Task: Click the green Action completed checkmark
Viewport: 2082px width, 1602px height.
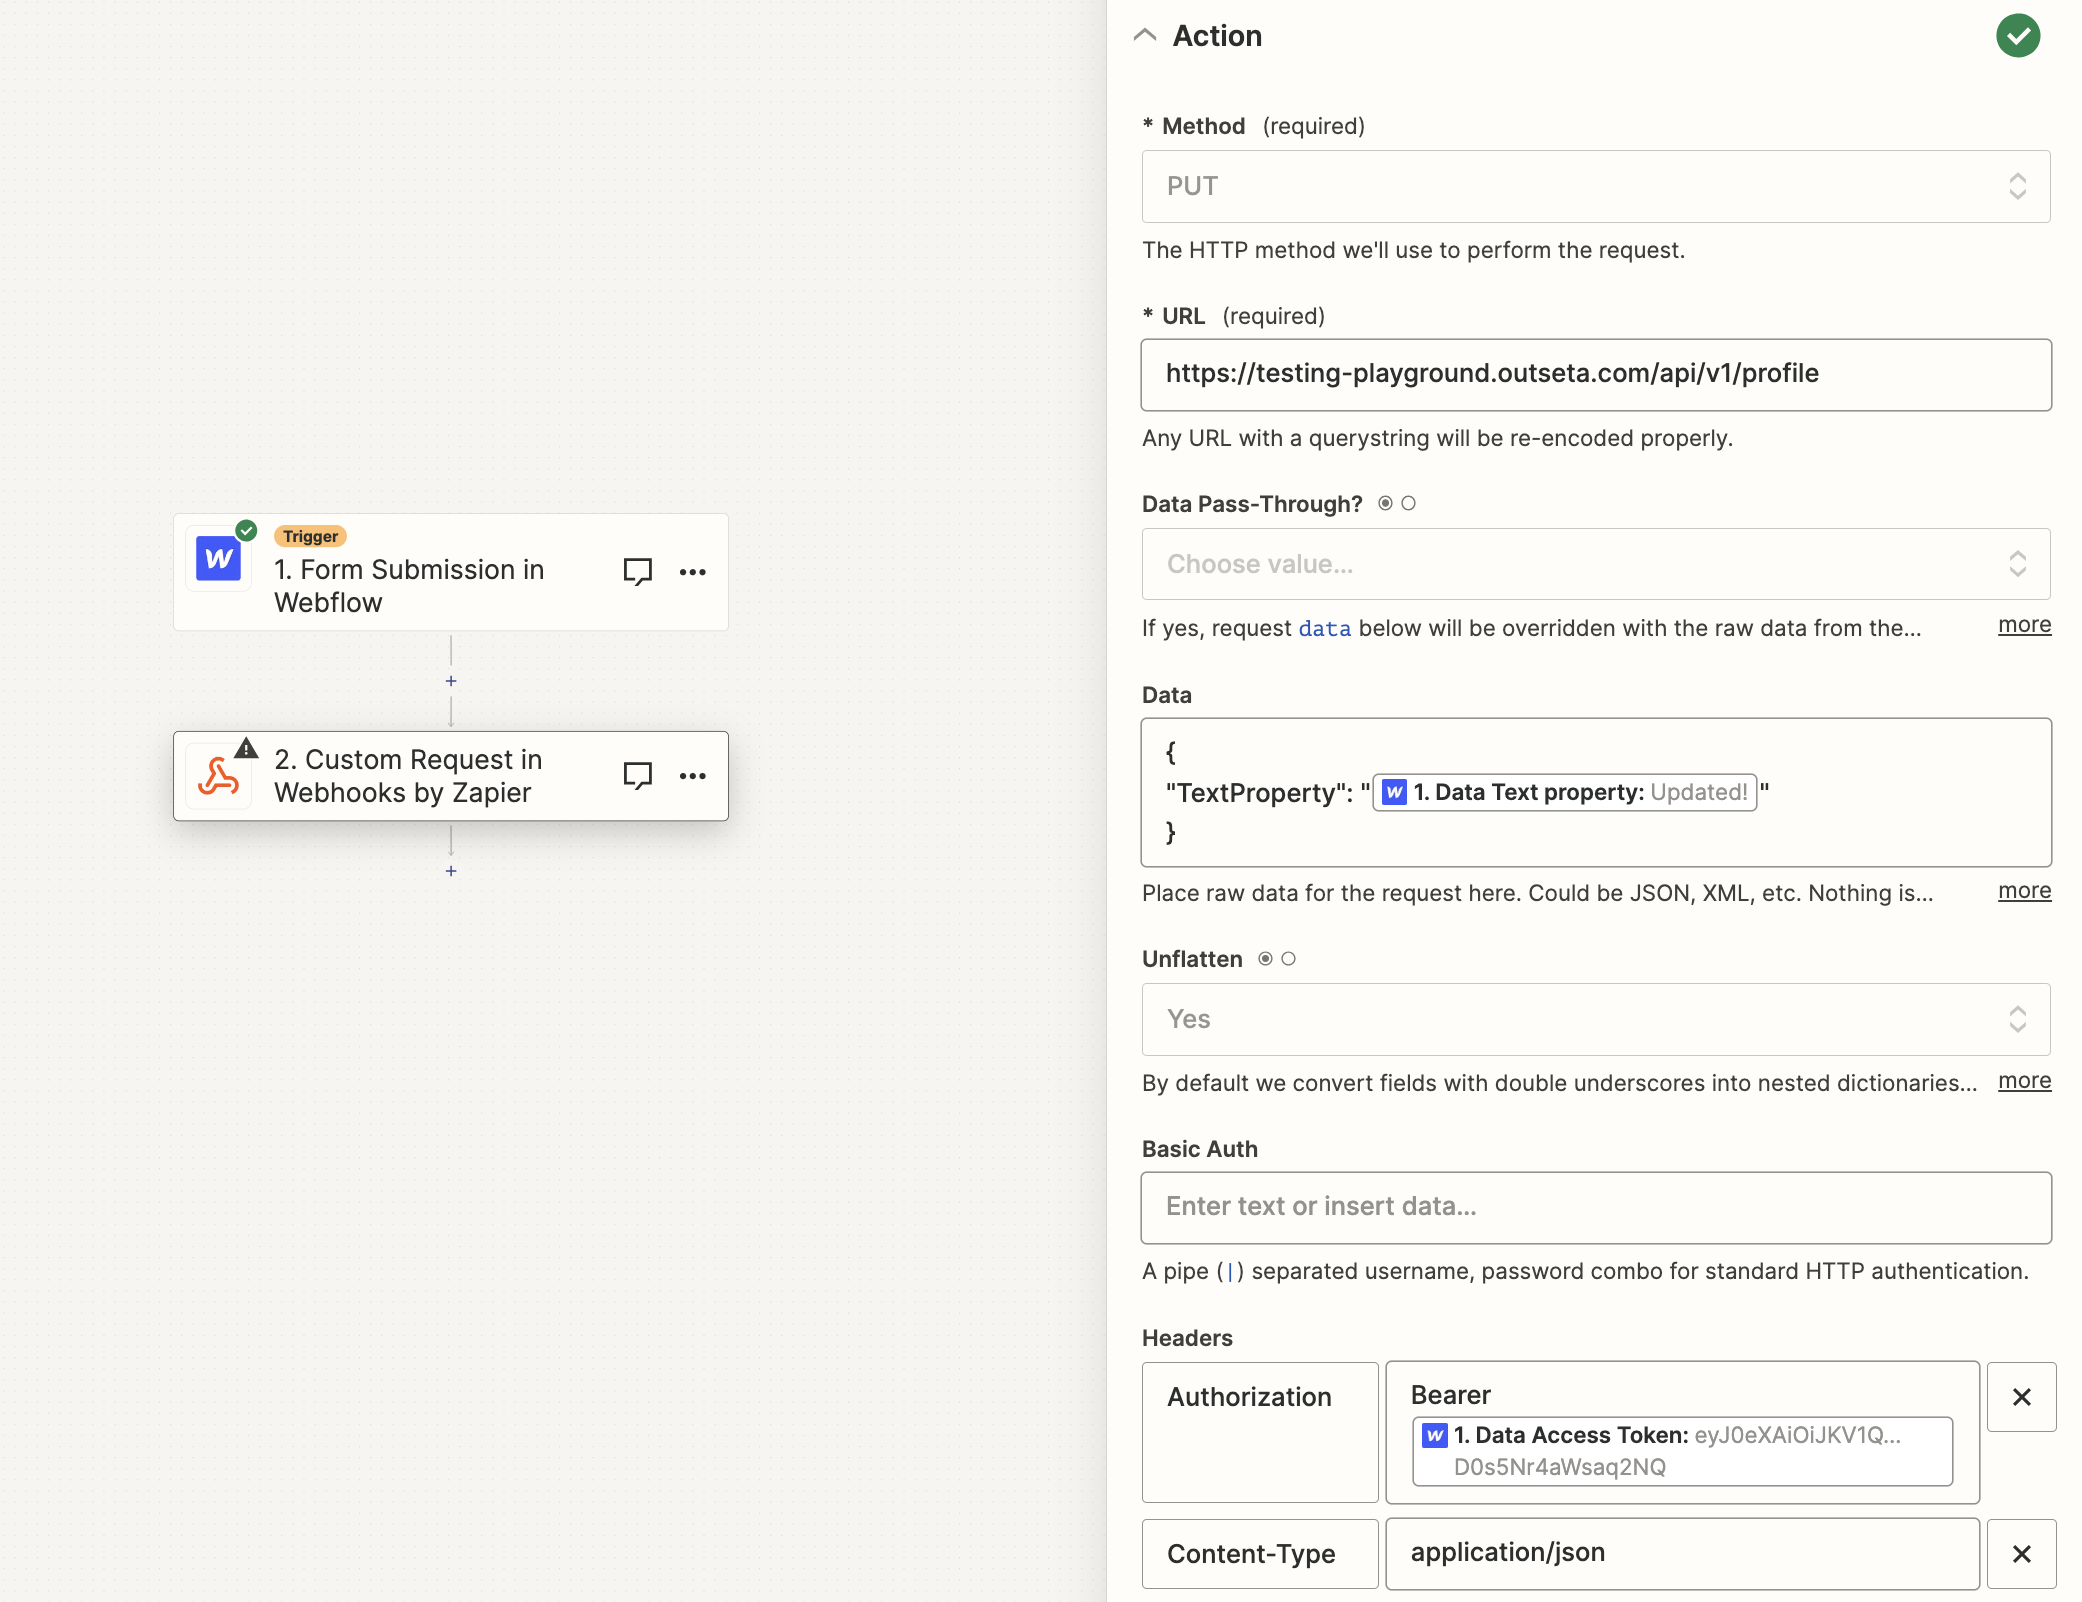Action: (x=2018, y=36)
